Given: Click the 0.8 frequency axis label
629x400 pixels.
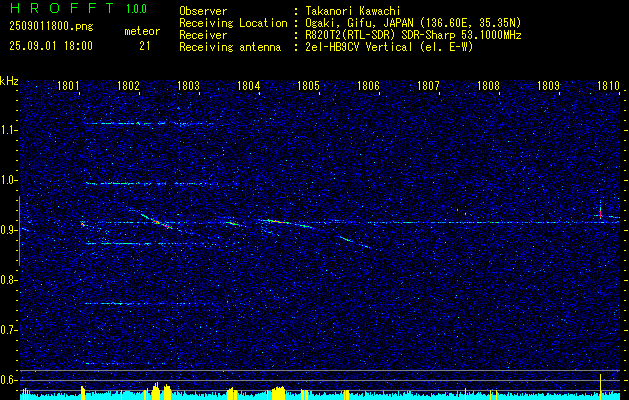Looking at the screenshot, I should click(x=8, y=280).
